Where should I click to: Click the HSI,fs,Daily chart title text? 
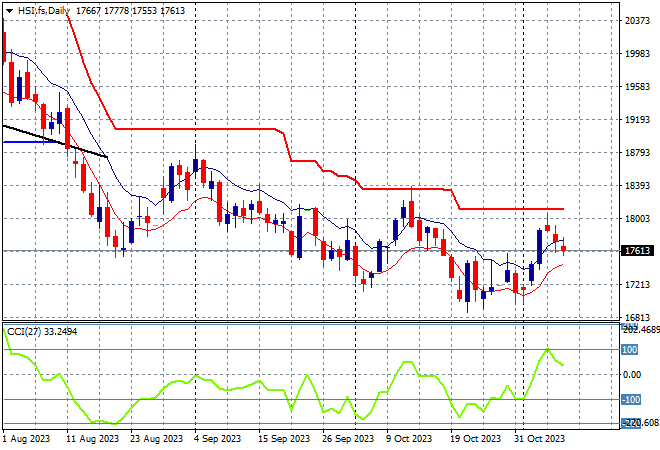[x=44, y=11]
